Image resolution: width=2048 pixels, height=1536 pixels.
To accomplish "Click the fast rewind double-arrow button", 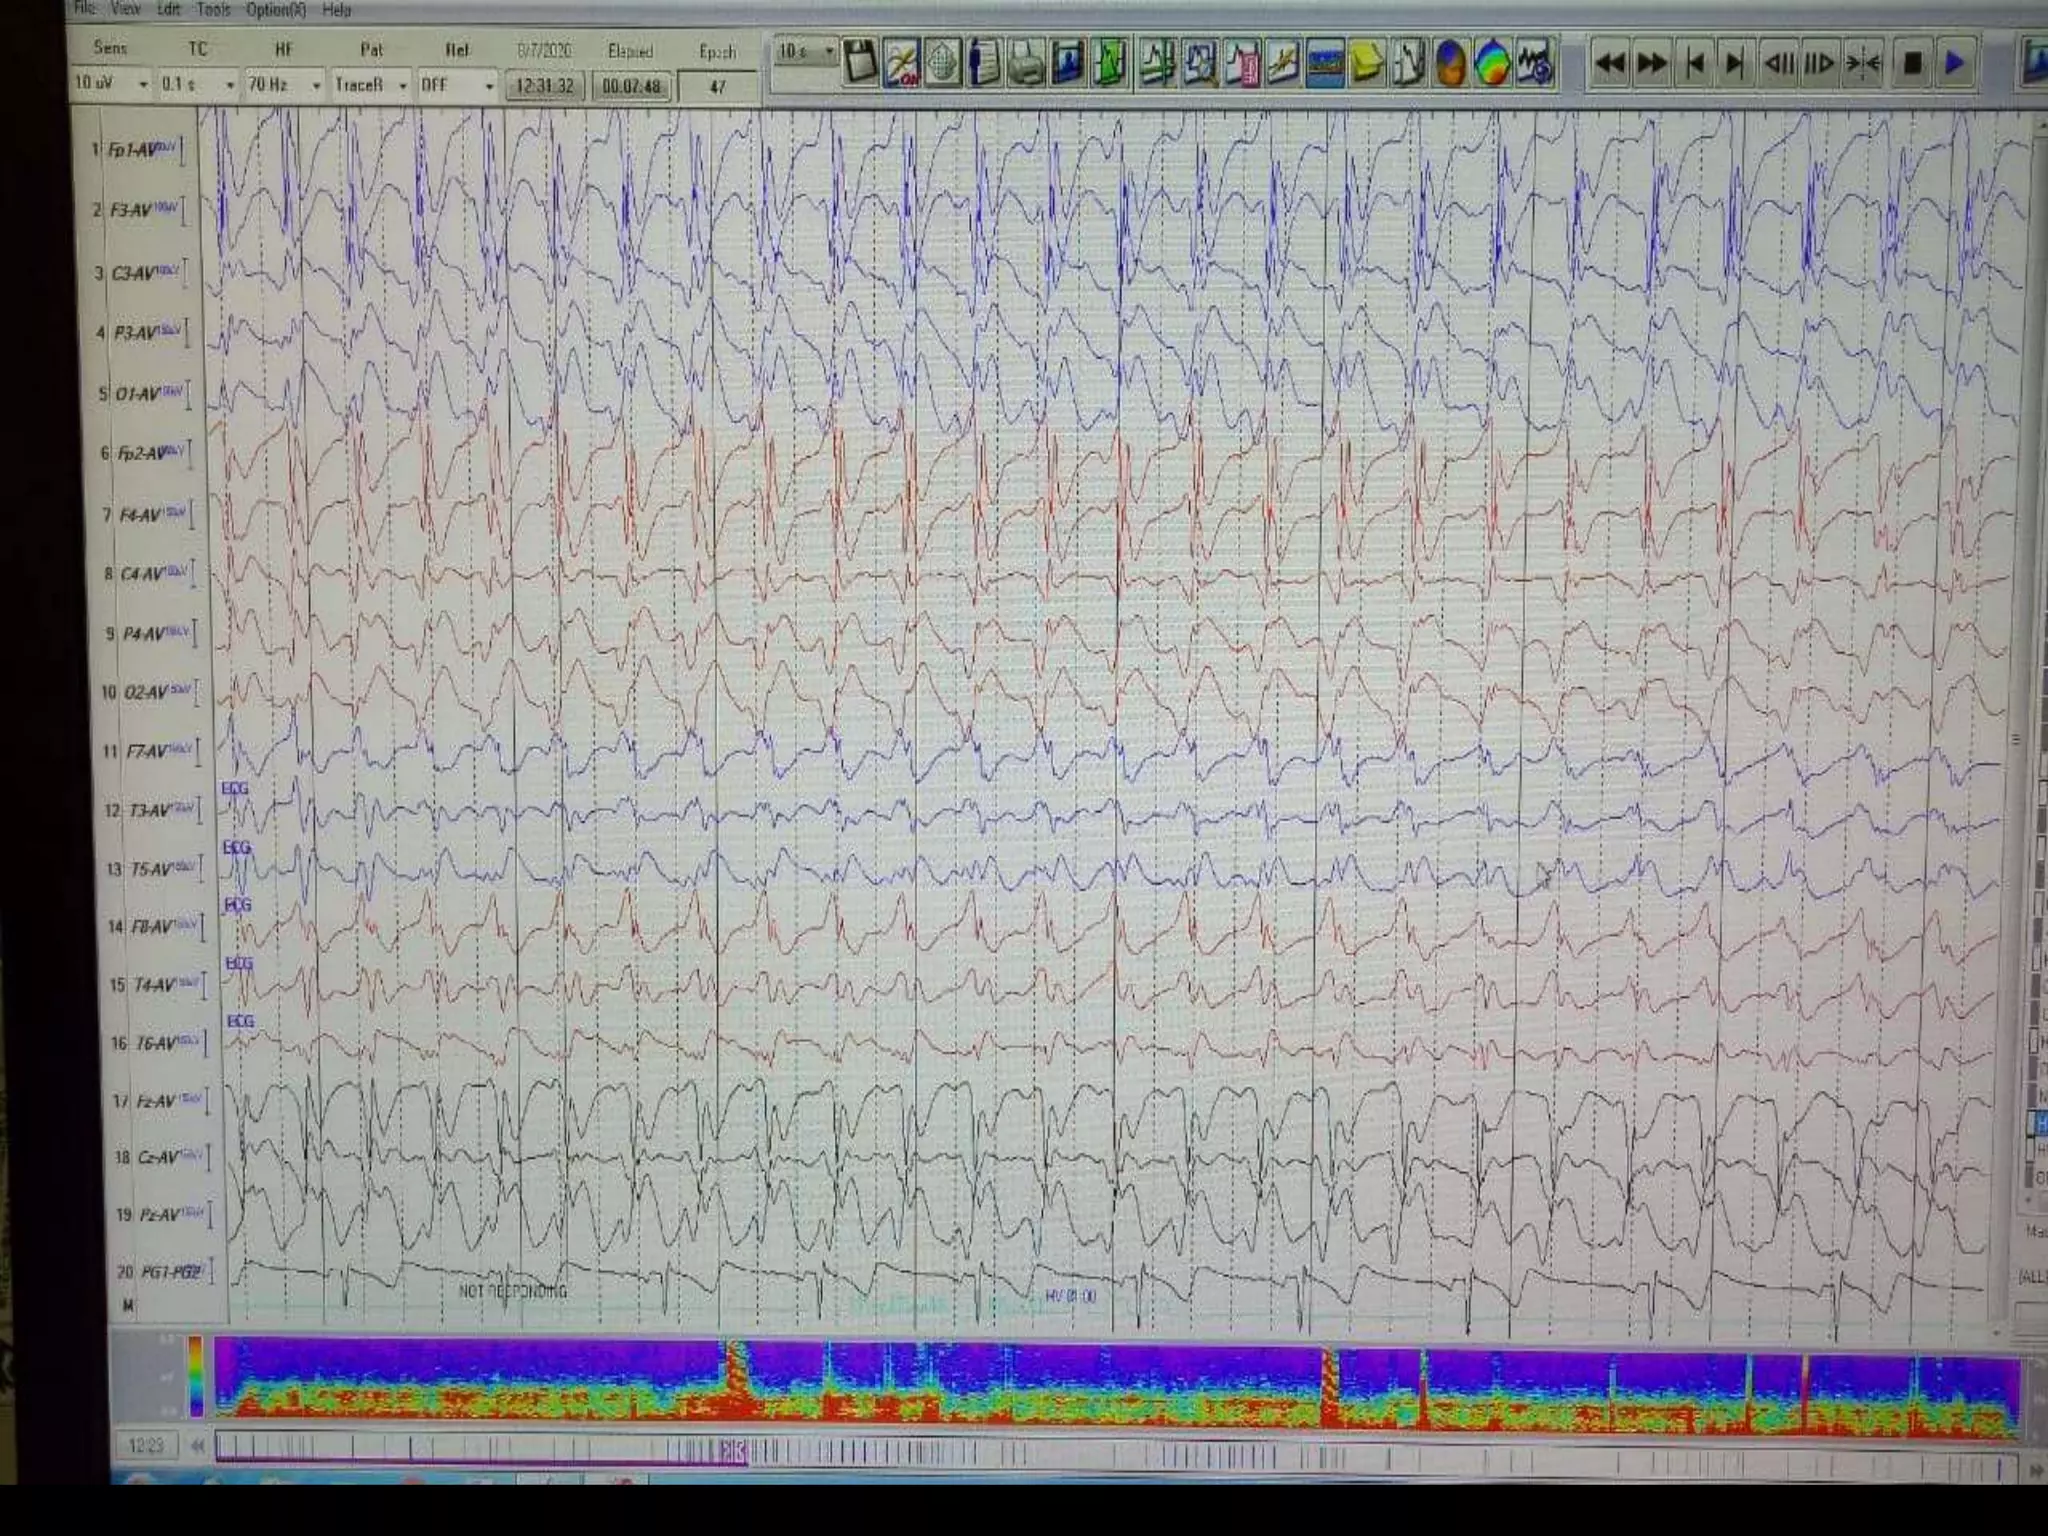I will [1610, 63].
